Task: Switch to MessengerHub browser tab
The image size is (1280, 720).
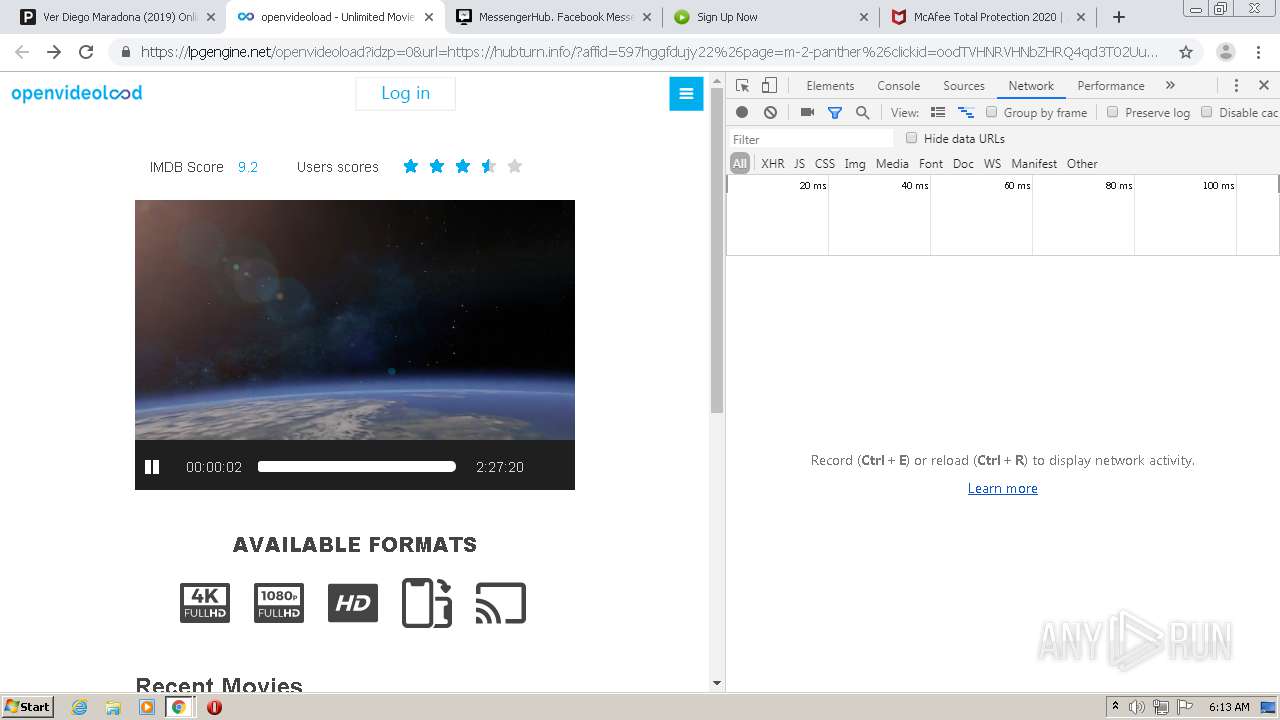Action: 555,17
